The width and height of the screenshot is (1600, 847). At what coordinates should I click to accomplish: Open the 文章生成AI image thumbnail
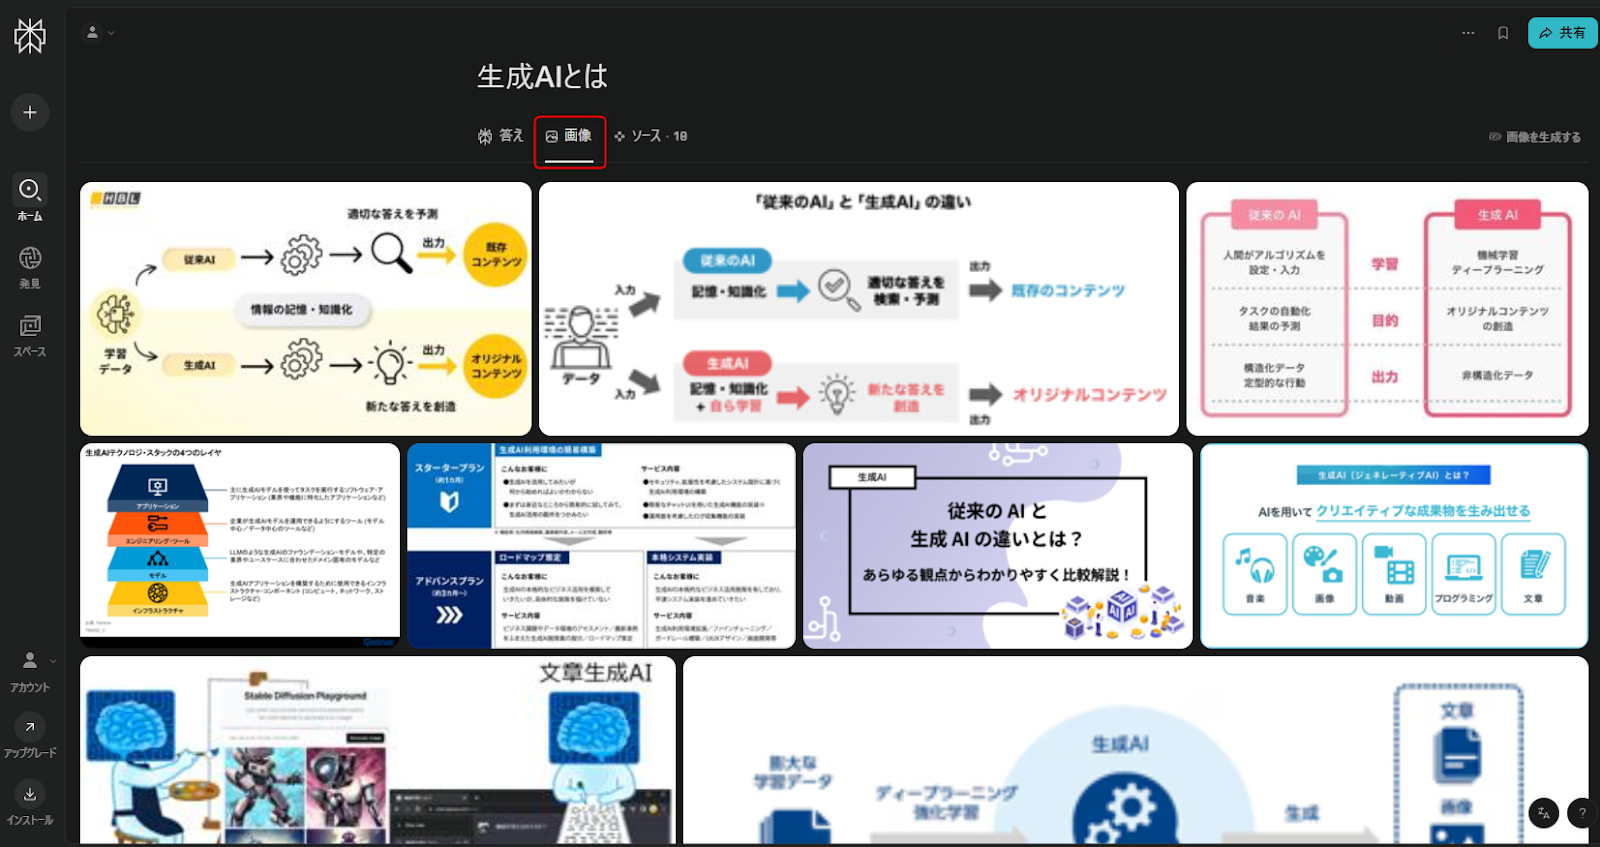click(x=378, y=750)
